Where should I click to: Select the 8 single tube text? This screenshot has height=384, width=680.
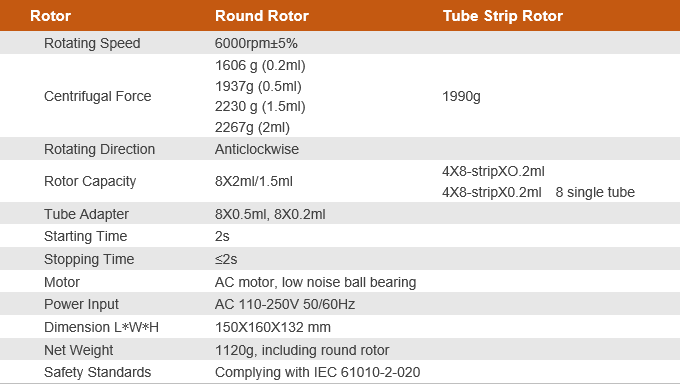(595, 192)
